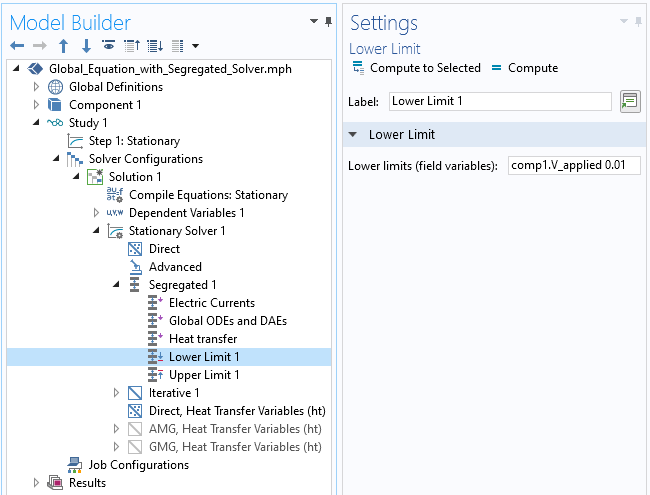The height and width of the screenshot is (495, 650).
Task: Select the Compile Equations: Stationary icon
Action: [115, 195]
